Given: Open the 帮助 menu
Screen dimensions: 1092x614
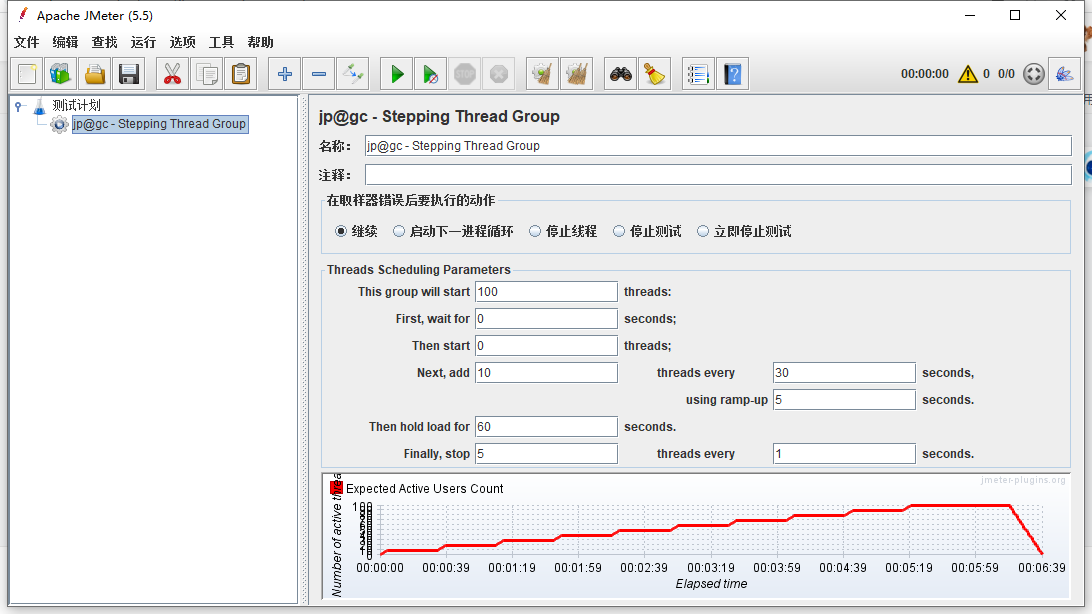Looking at the screenshot, I should tap(260, 42).
